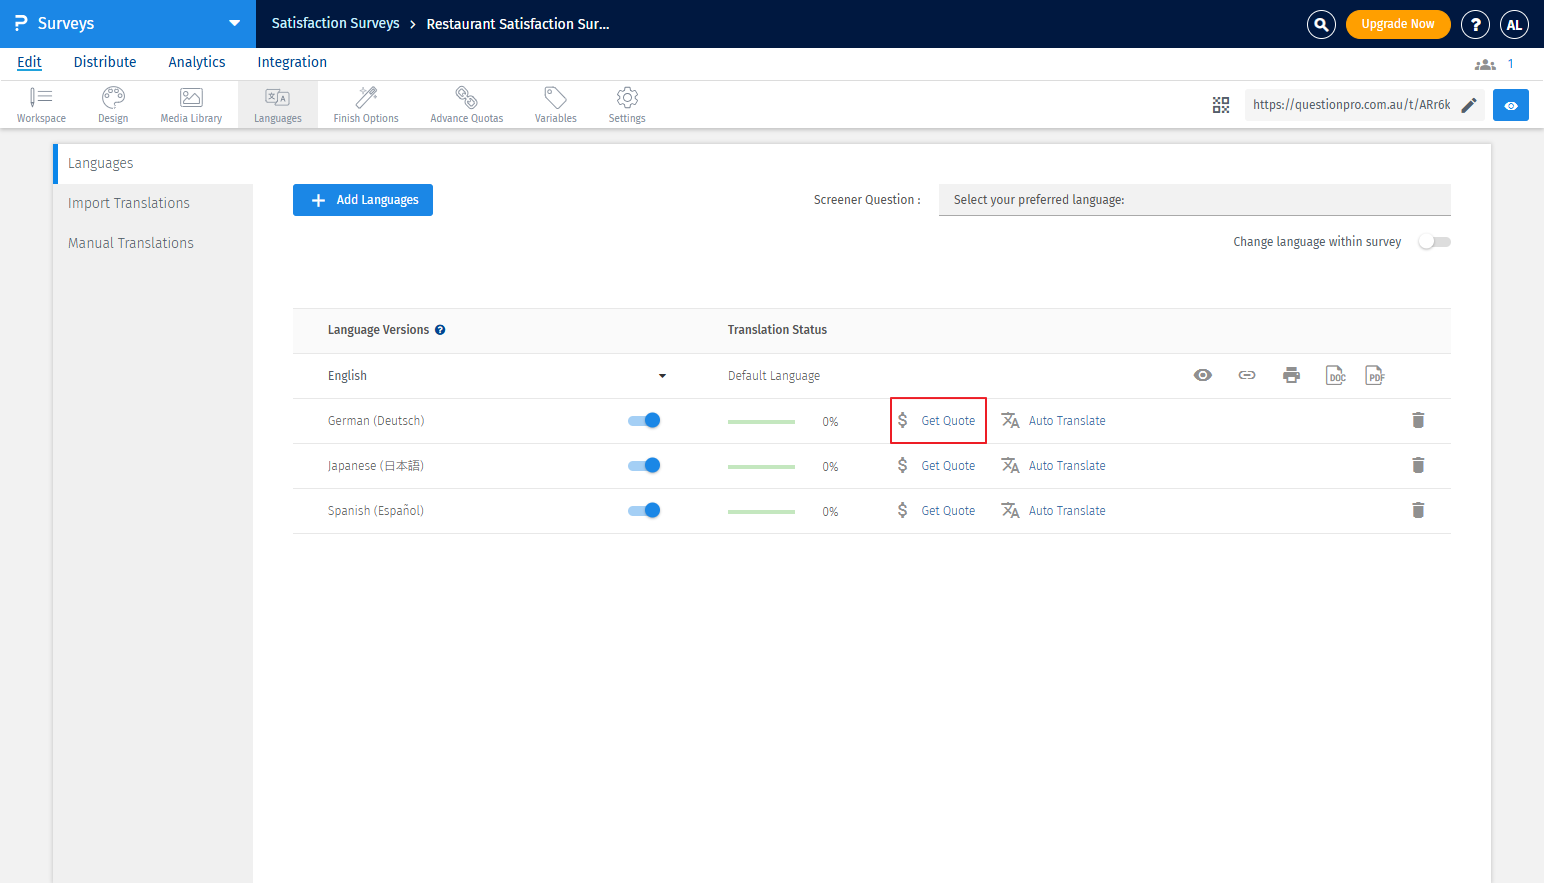Turn off the Japanese language toggle
The width and height of the screenshot is (1544, 883).
click(644, 465)
